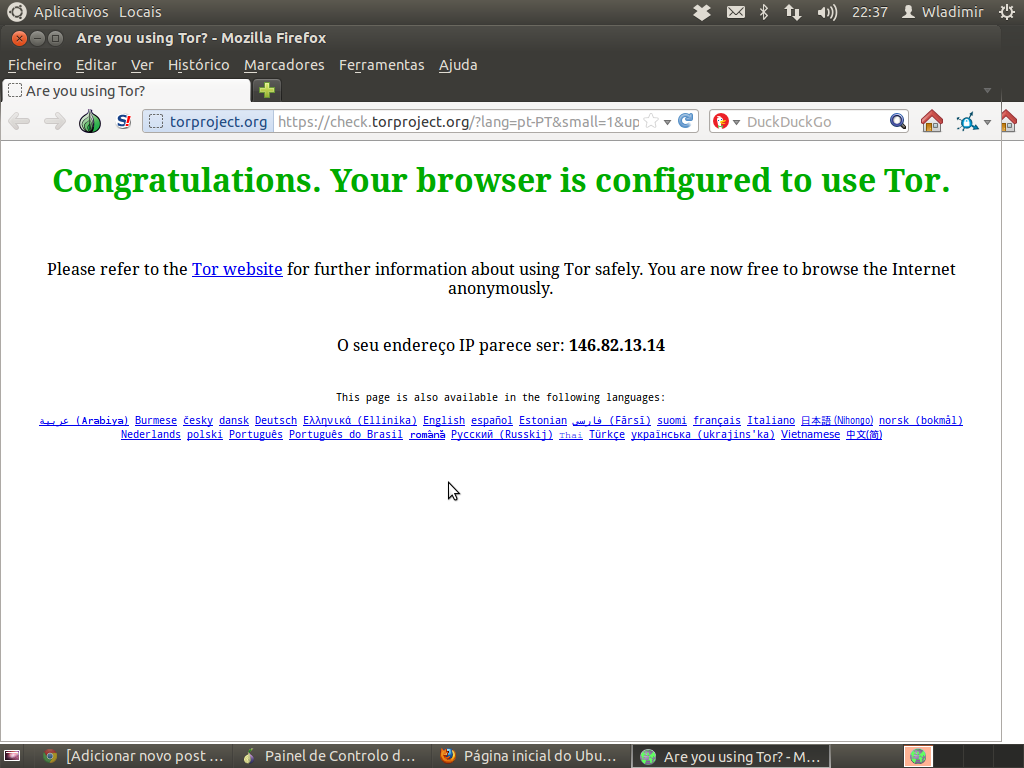Image resolution: width=1024 pixels, height=768 pixels.
Task: Open the Bluetooth indicator
Action: pyautogui.click(x=763, y=12)
